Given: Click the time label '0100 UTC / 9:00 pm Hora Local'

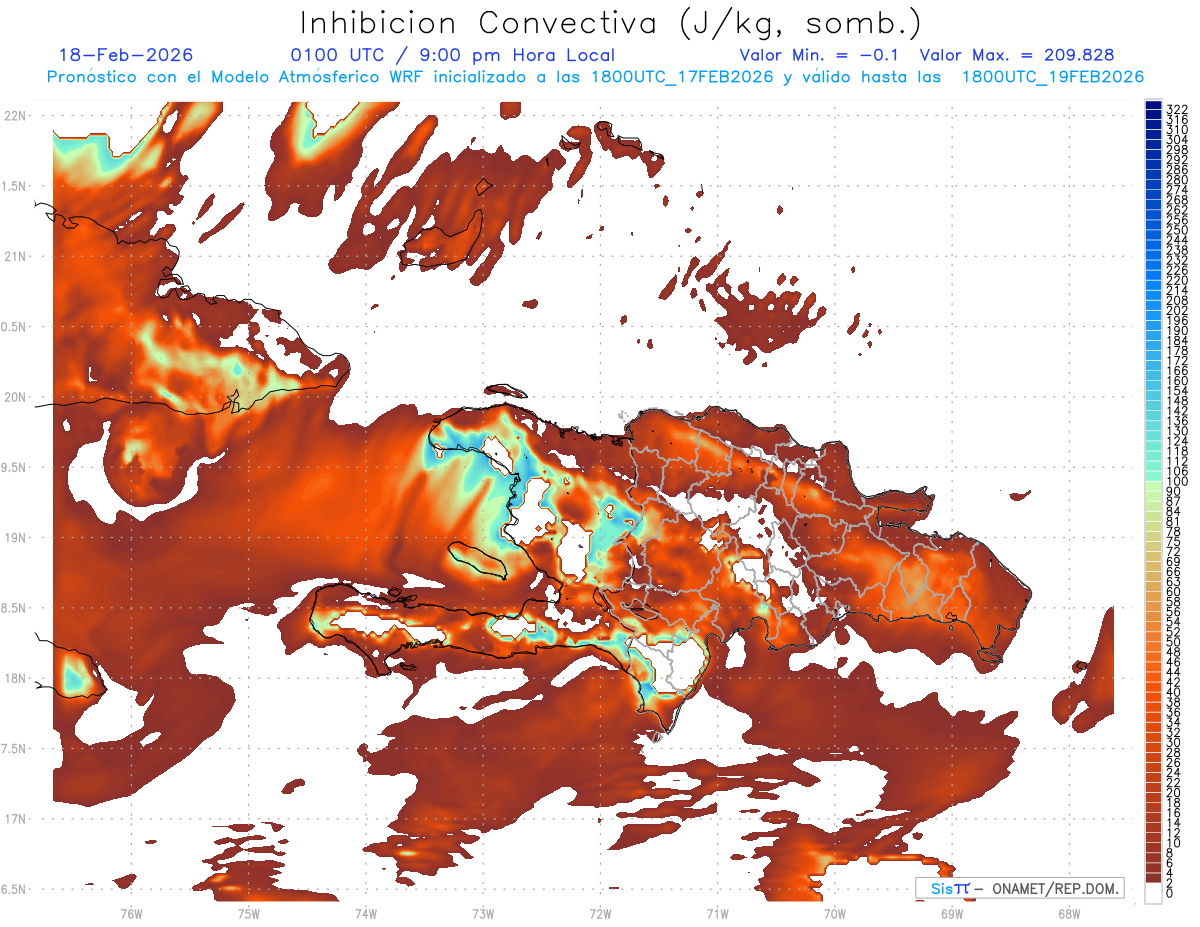Looking at the screenshot, I should (453, 55).
